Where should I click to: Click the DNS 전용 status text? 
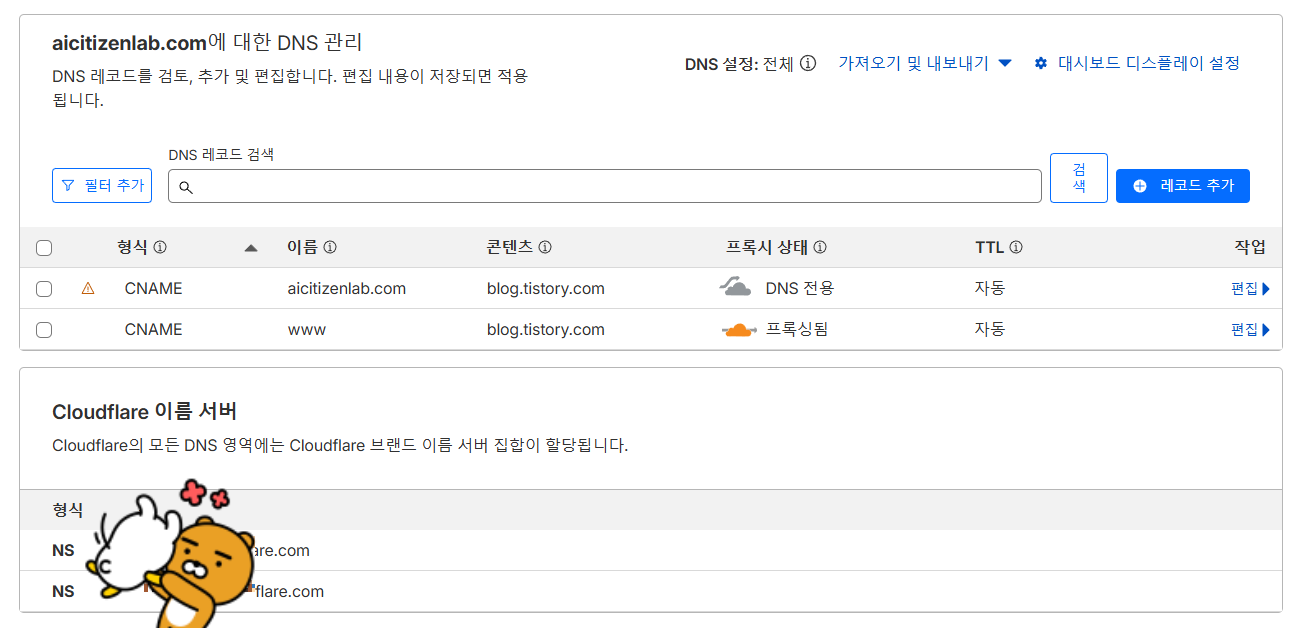pos(800,289)
